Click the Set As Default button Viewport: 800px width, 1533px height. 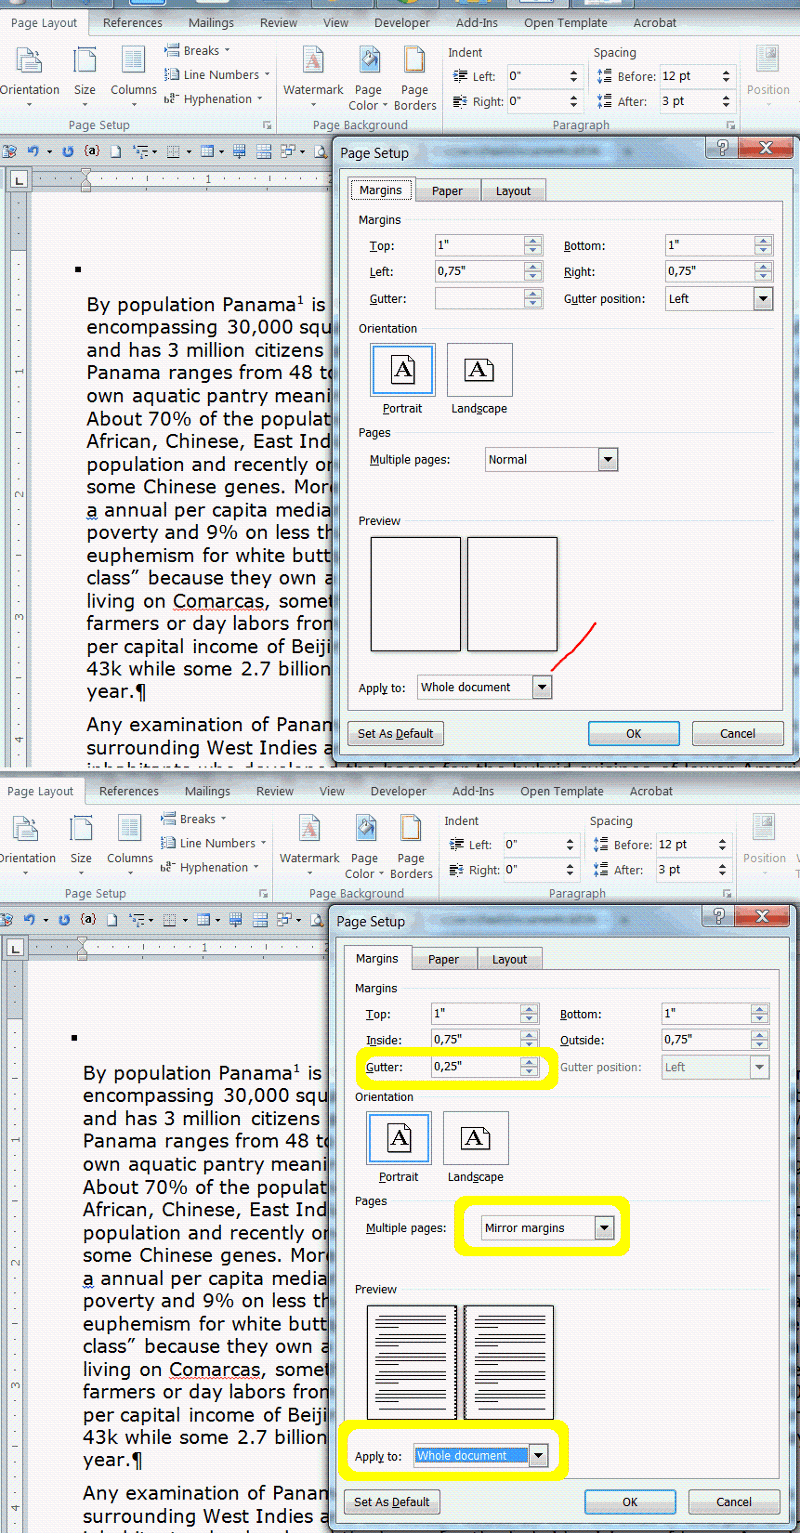pos(395,733)
